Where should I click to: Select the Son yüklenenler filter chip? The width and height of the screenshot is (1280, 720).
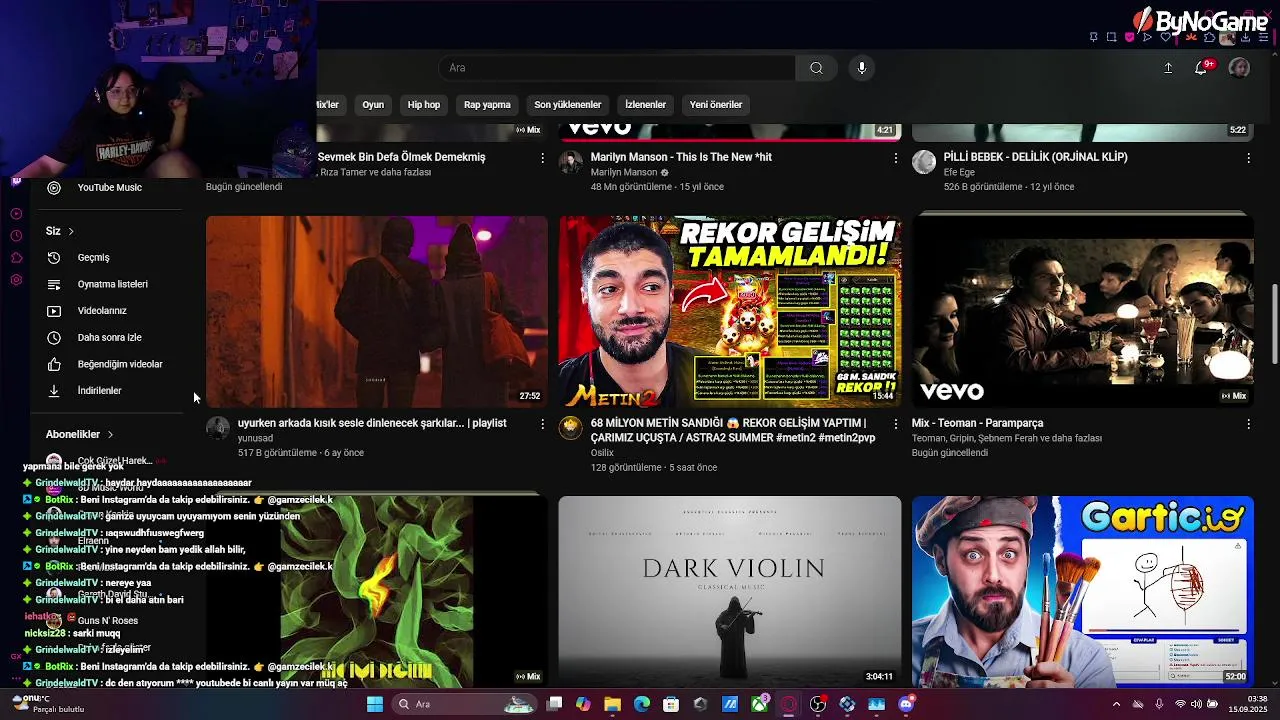pos(567,104)
